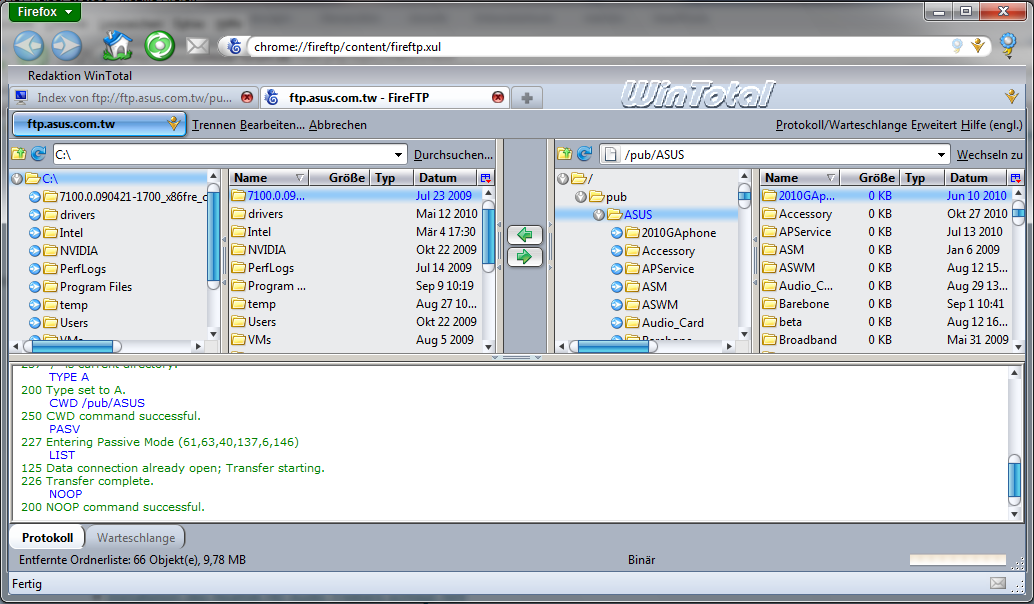Select the Broadband folder in remote list
Screen dimensions: 1034x604
[x=807, y=340]
